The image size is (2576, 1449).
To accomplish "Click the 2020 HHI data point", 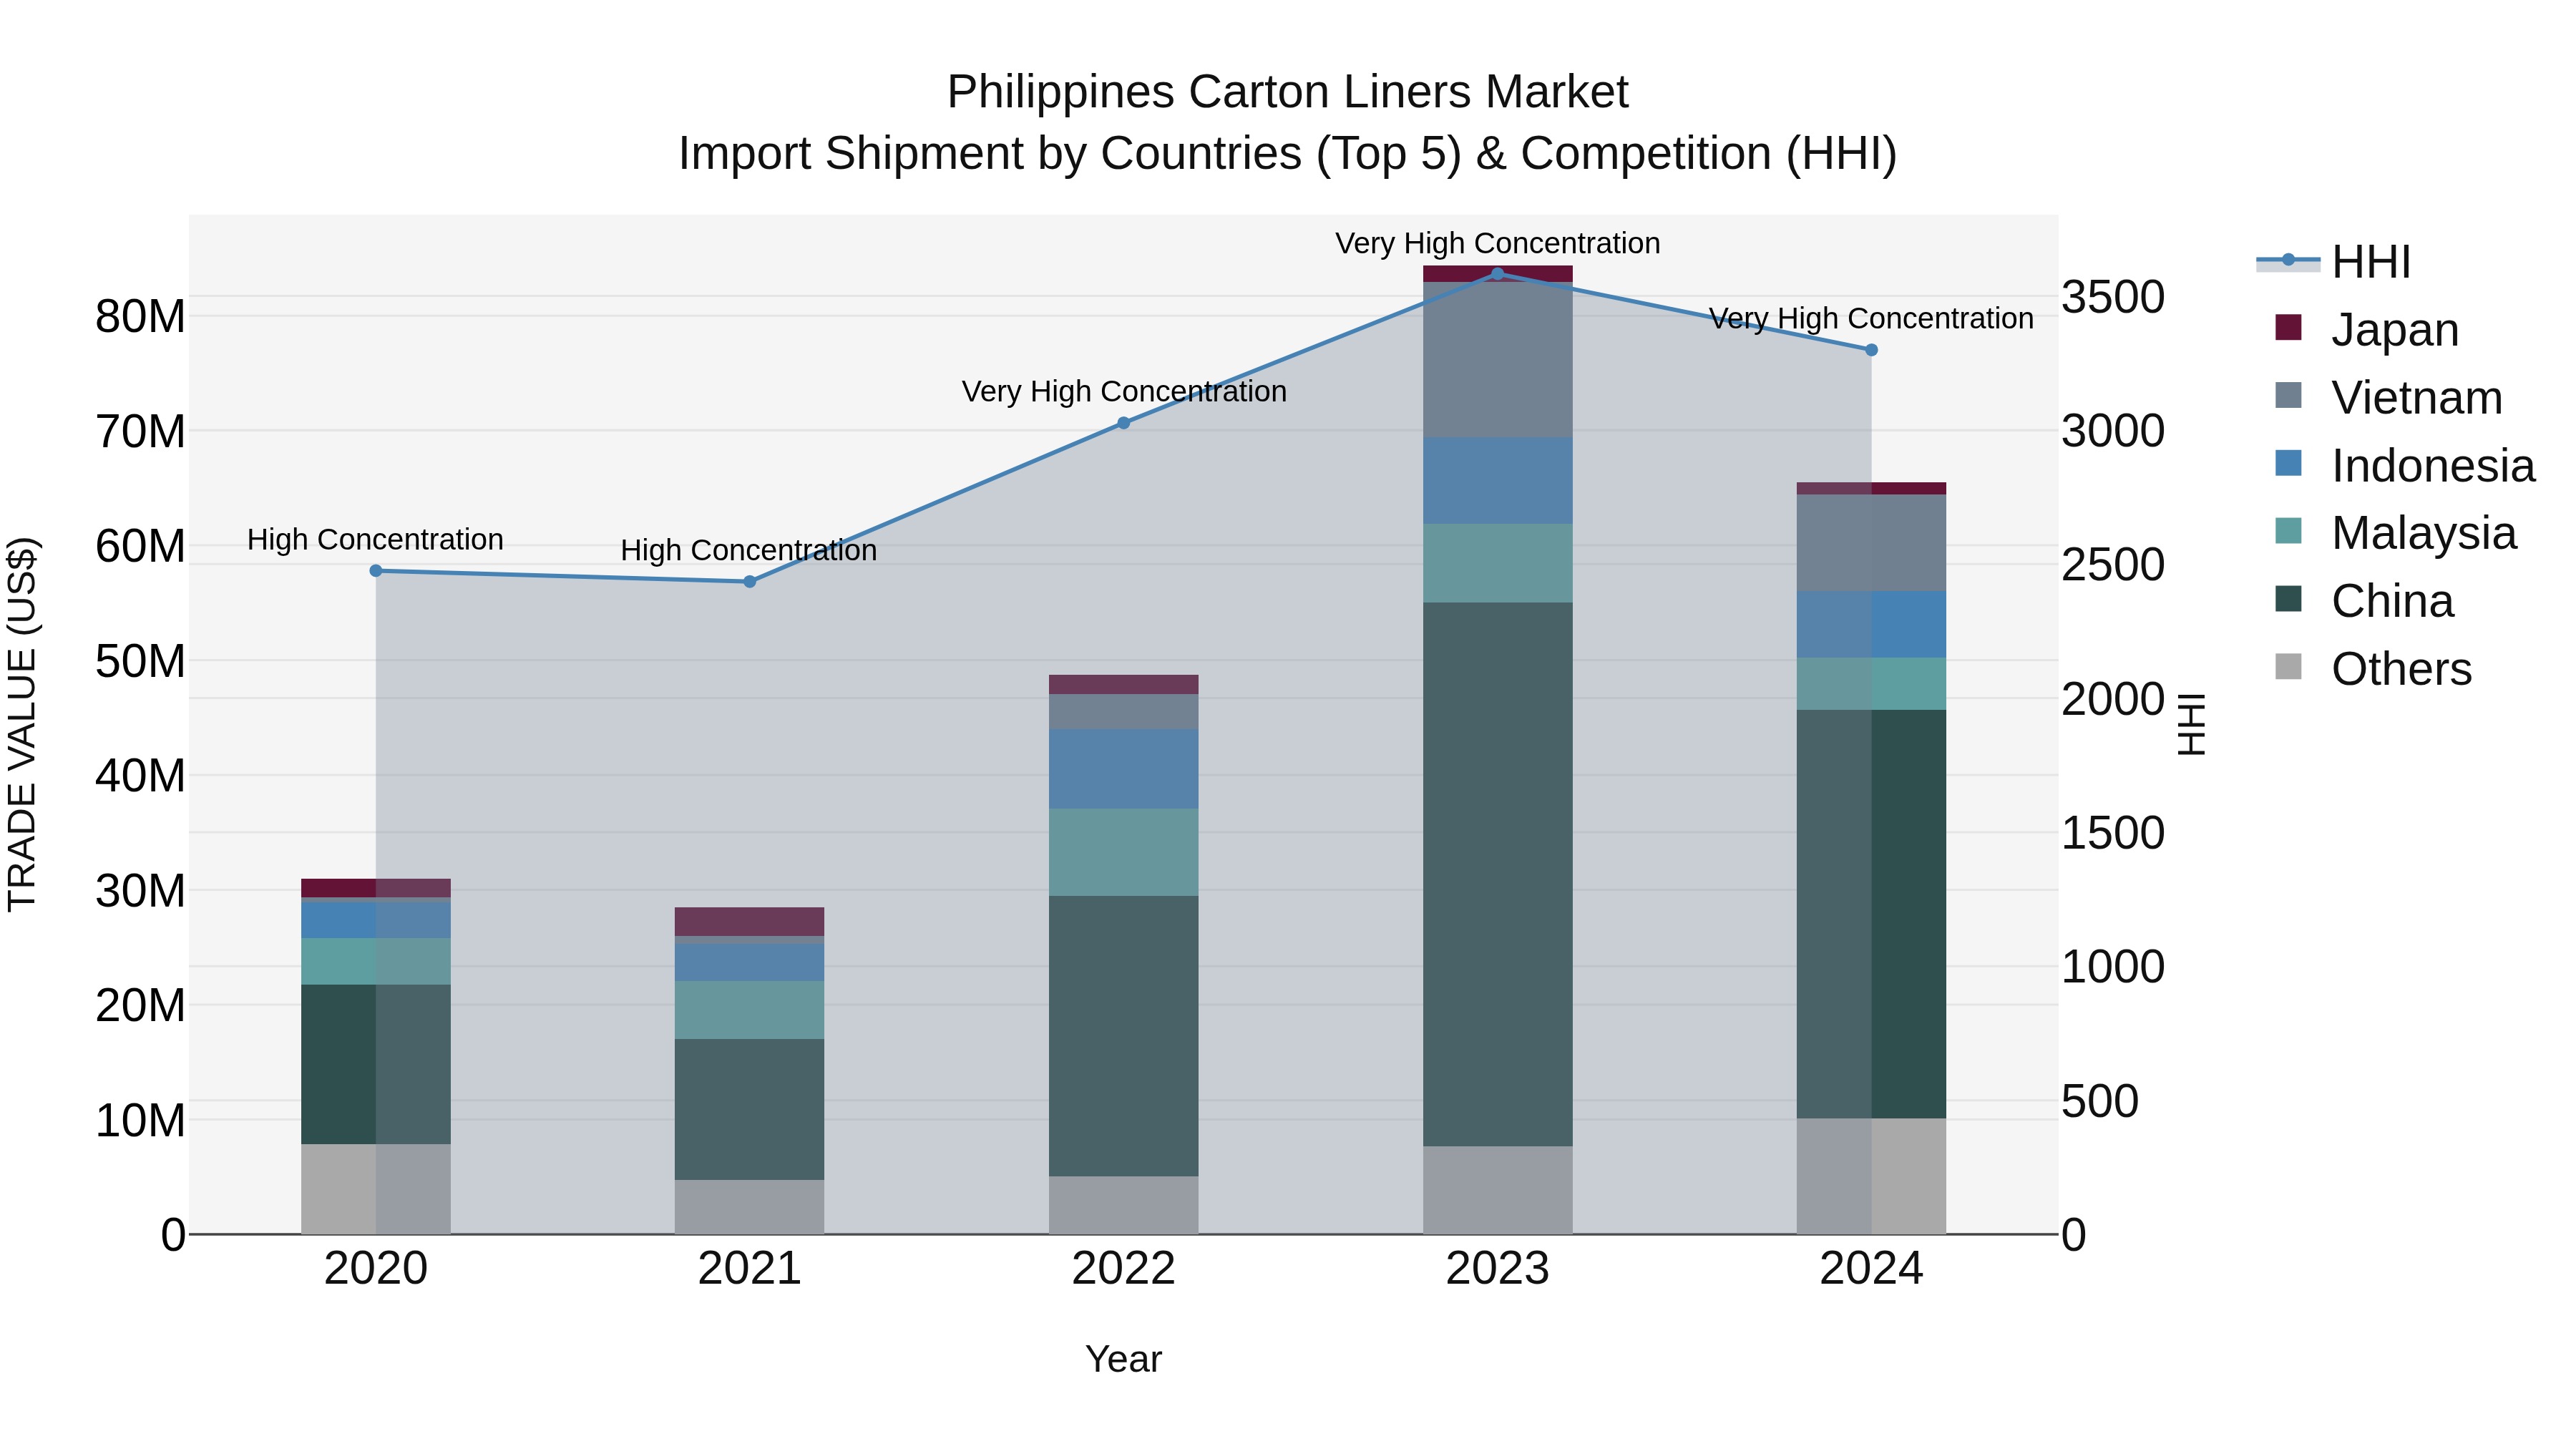I will click(x=376, y=571).
